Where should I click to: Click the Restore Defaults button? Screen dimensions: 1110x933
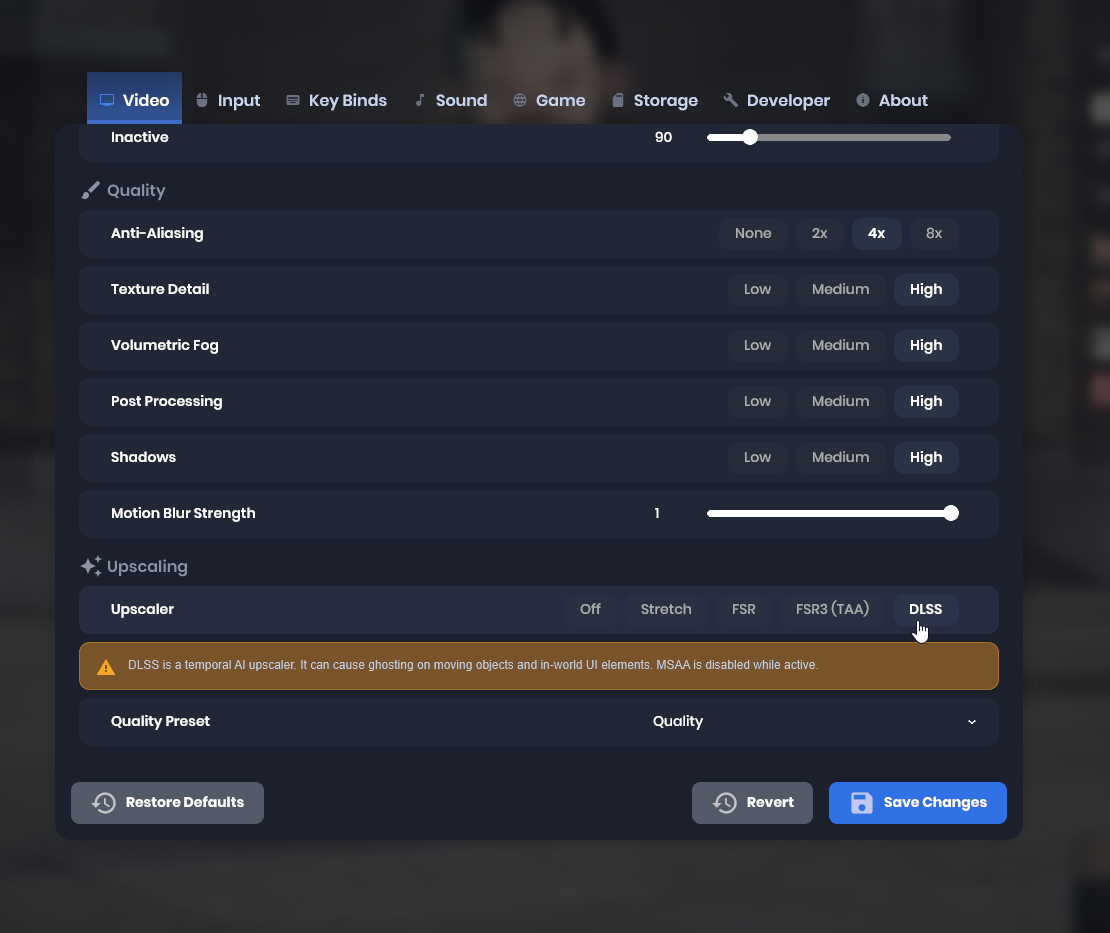coord(167,803)
